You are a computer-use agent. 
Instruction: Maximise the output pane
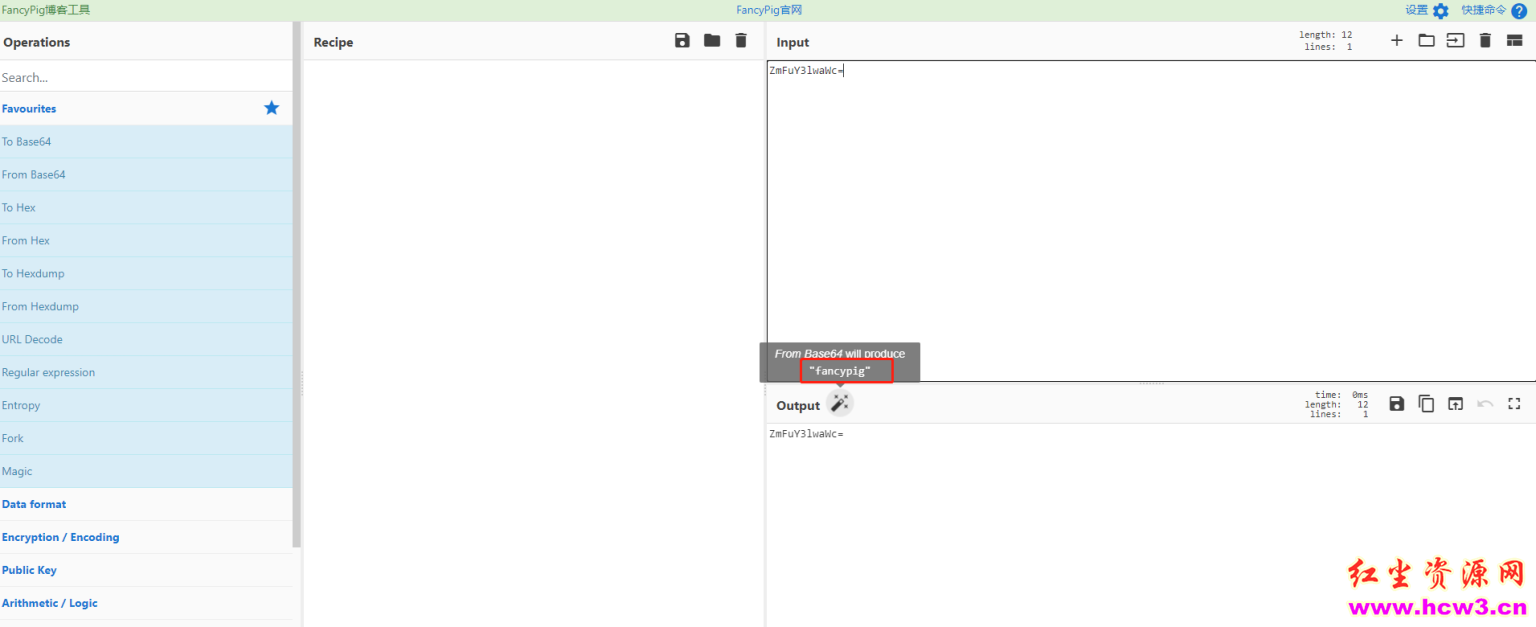click(x=1514, y=404)
